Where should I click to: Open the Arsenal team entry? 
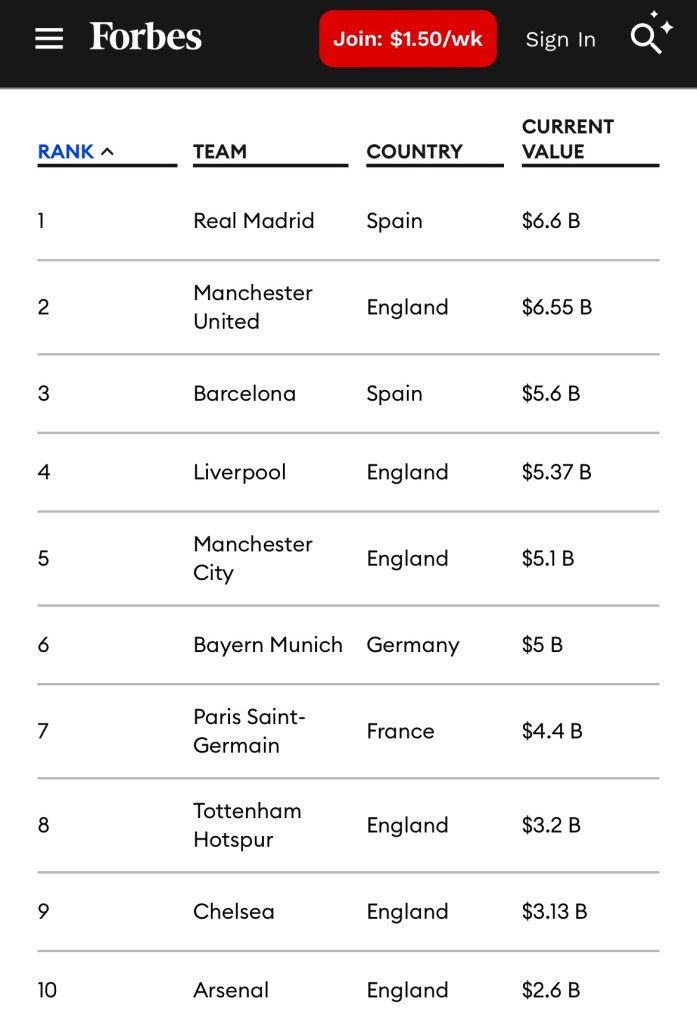[231, 990]
